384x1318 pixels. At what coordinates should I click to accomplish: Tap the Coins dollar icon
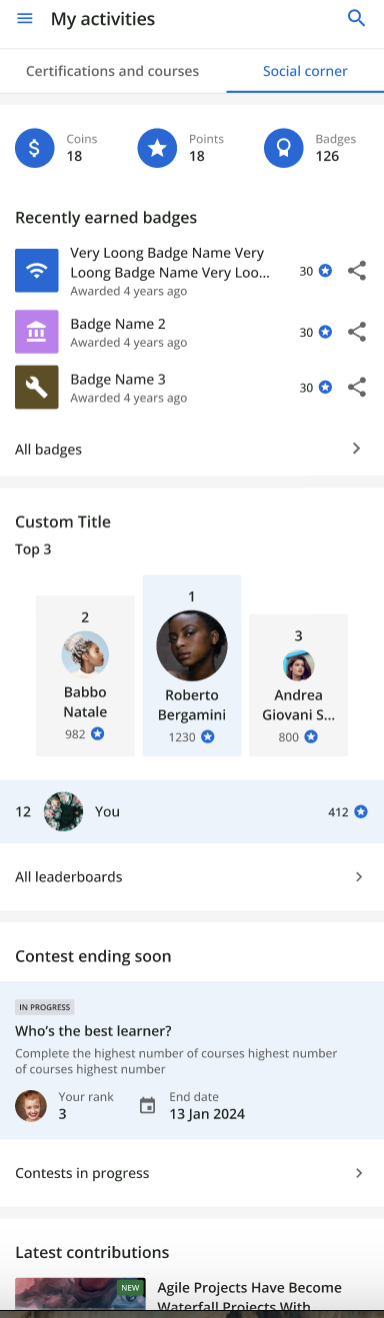pos(35,148)
